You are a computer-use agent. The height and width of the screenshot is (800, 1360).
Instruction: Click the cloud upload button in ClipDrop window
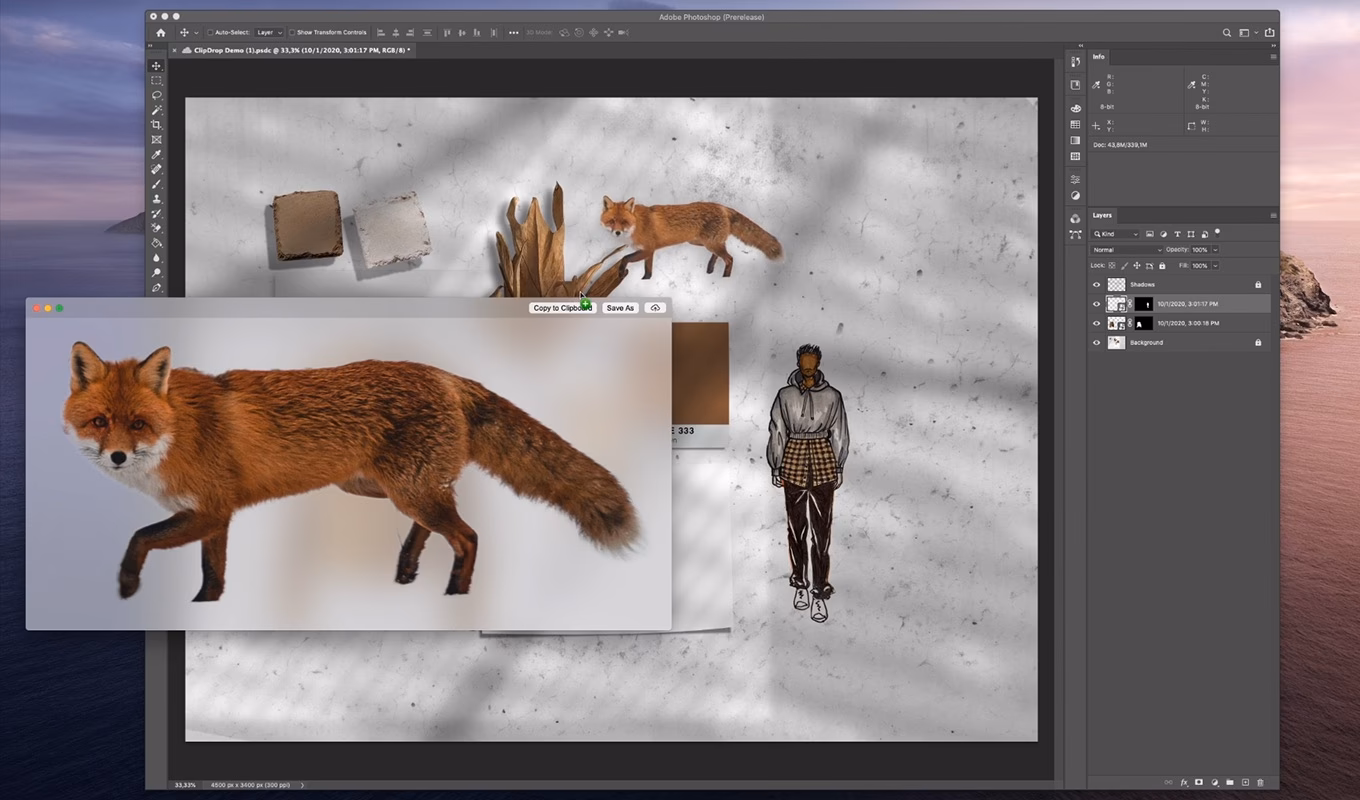pyautogui.click(x=655, y=308)
